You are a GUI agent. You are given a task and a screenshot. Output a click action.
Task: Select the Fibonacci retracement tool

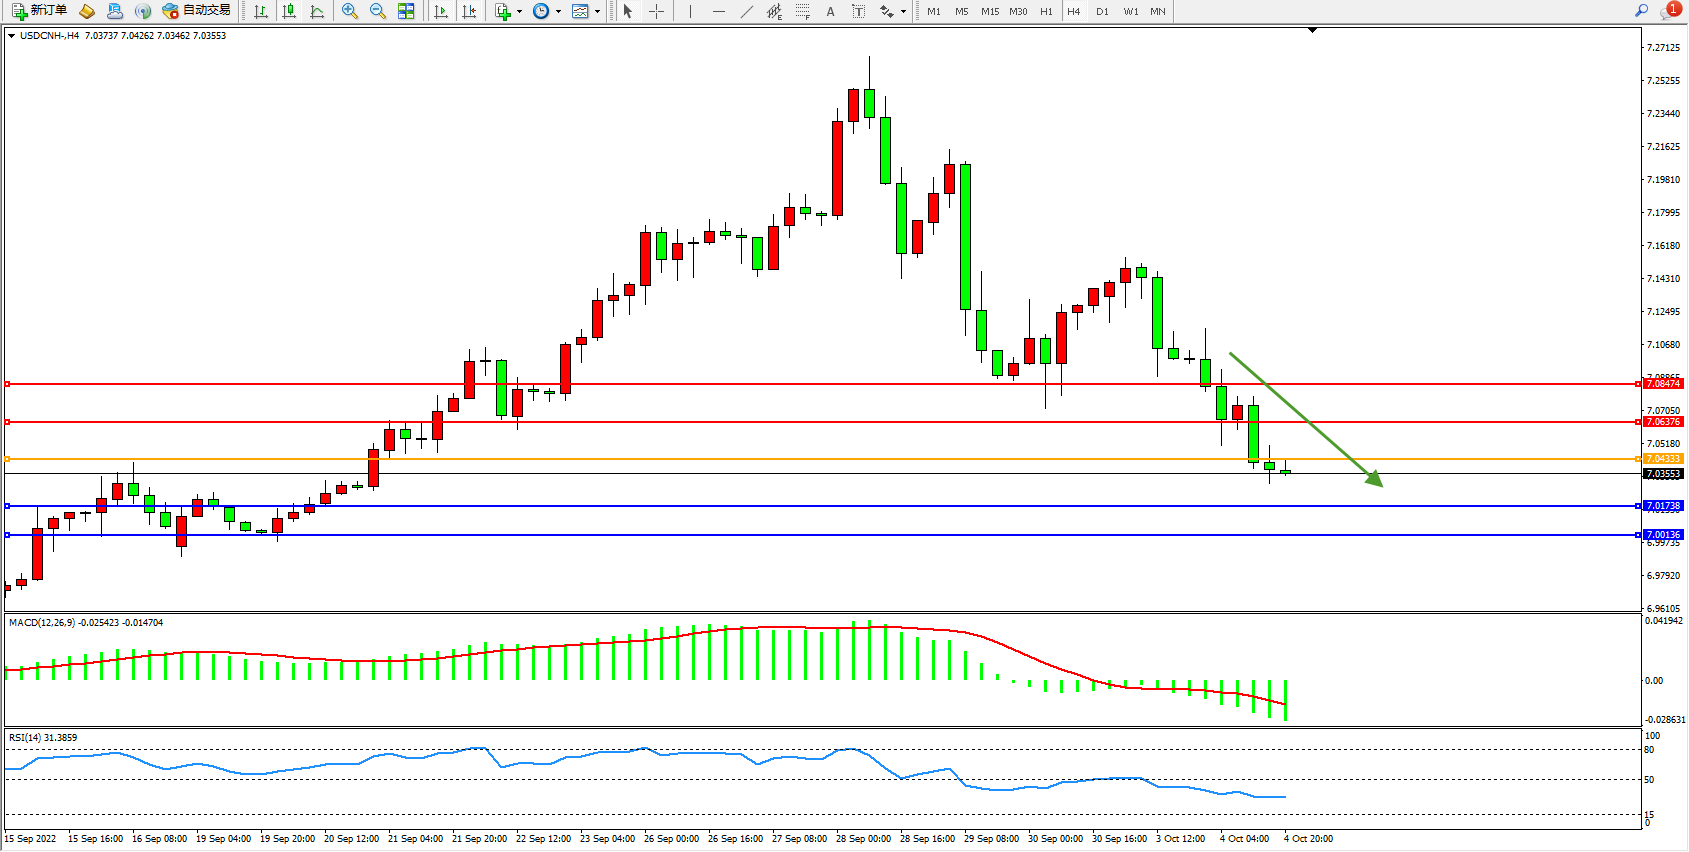[802, 11]
